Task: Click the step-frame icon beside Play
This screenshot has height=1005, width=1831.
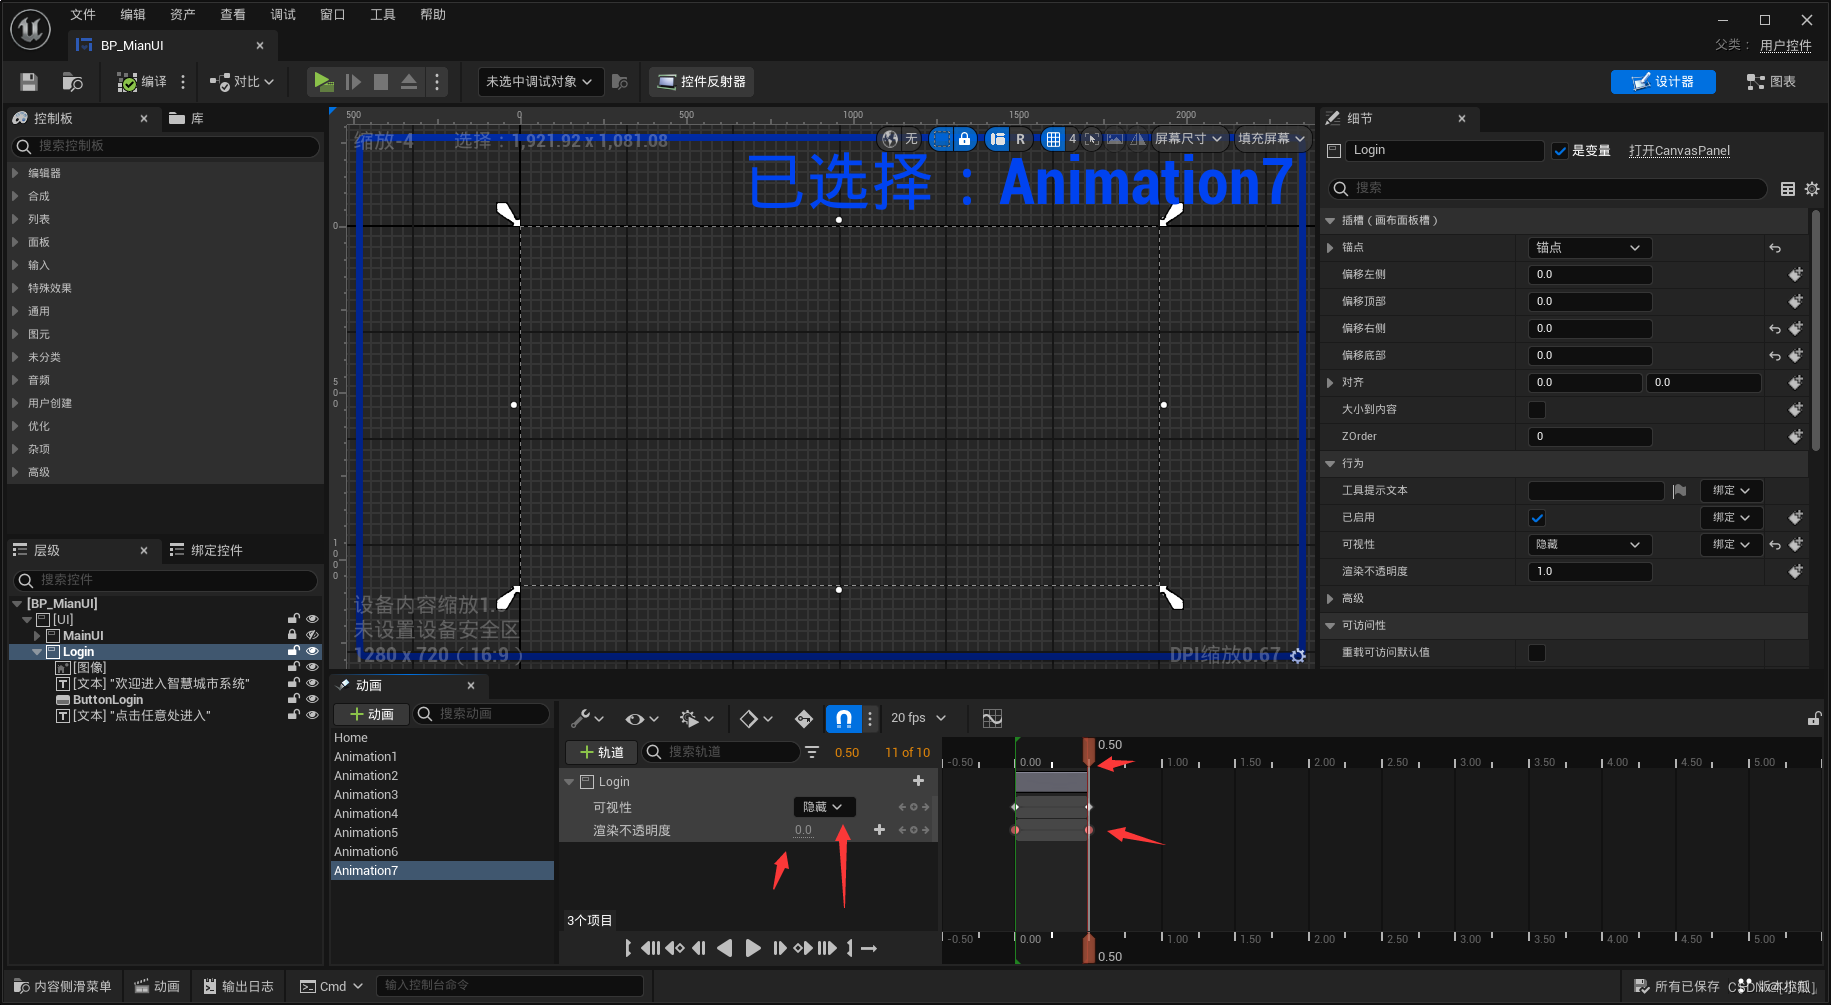Action: [353, 82]
